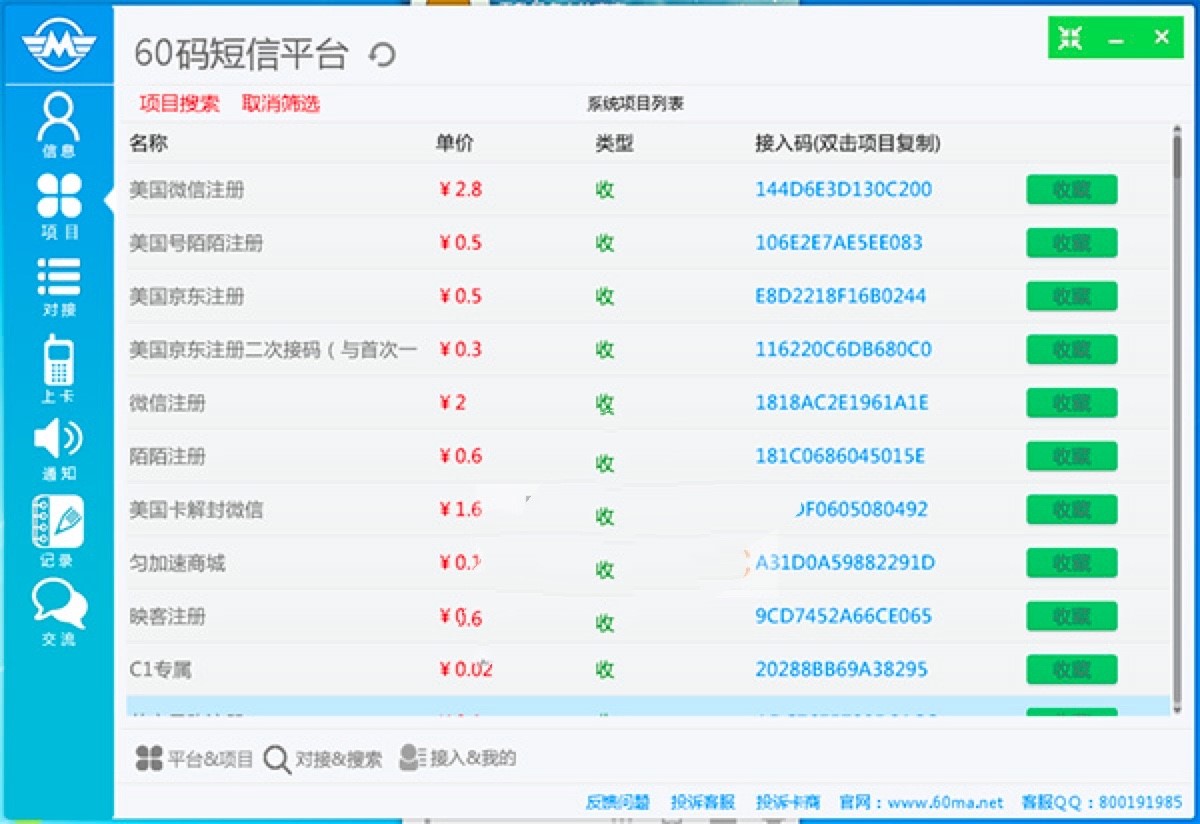Click the 项目搜索 link
The height and width of the screenshot is (824, 1200).
click(179, 104)
